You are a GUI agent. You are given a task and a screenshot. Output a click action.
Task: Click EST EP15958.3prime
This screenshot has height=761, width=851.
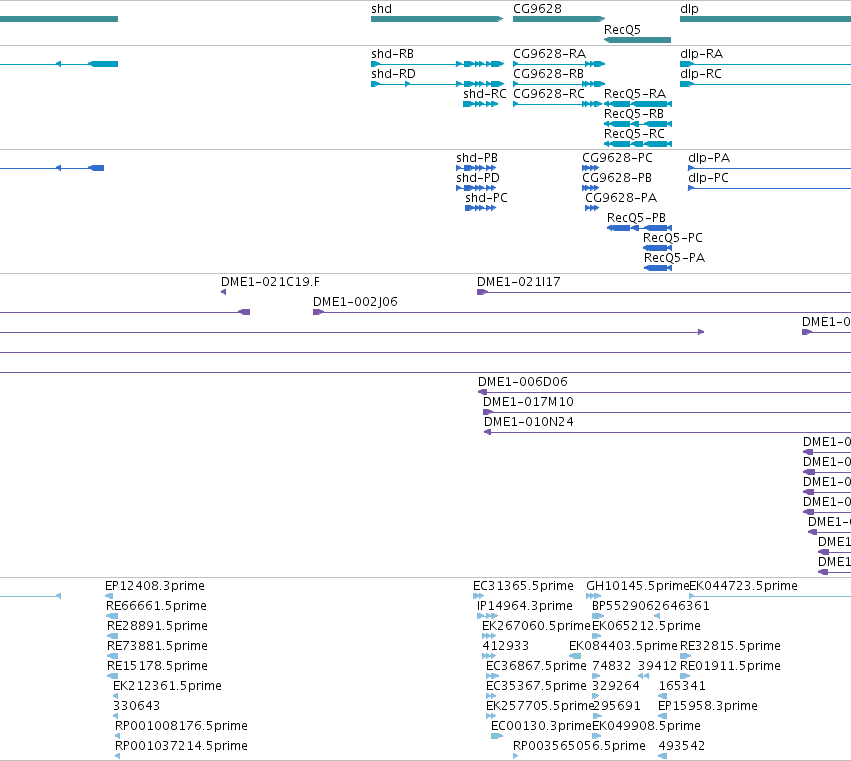point(662,716)
